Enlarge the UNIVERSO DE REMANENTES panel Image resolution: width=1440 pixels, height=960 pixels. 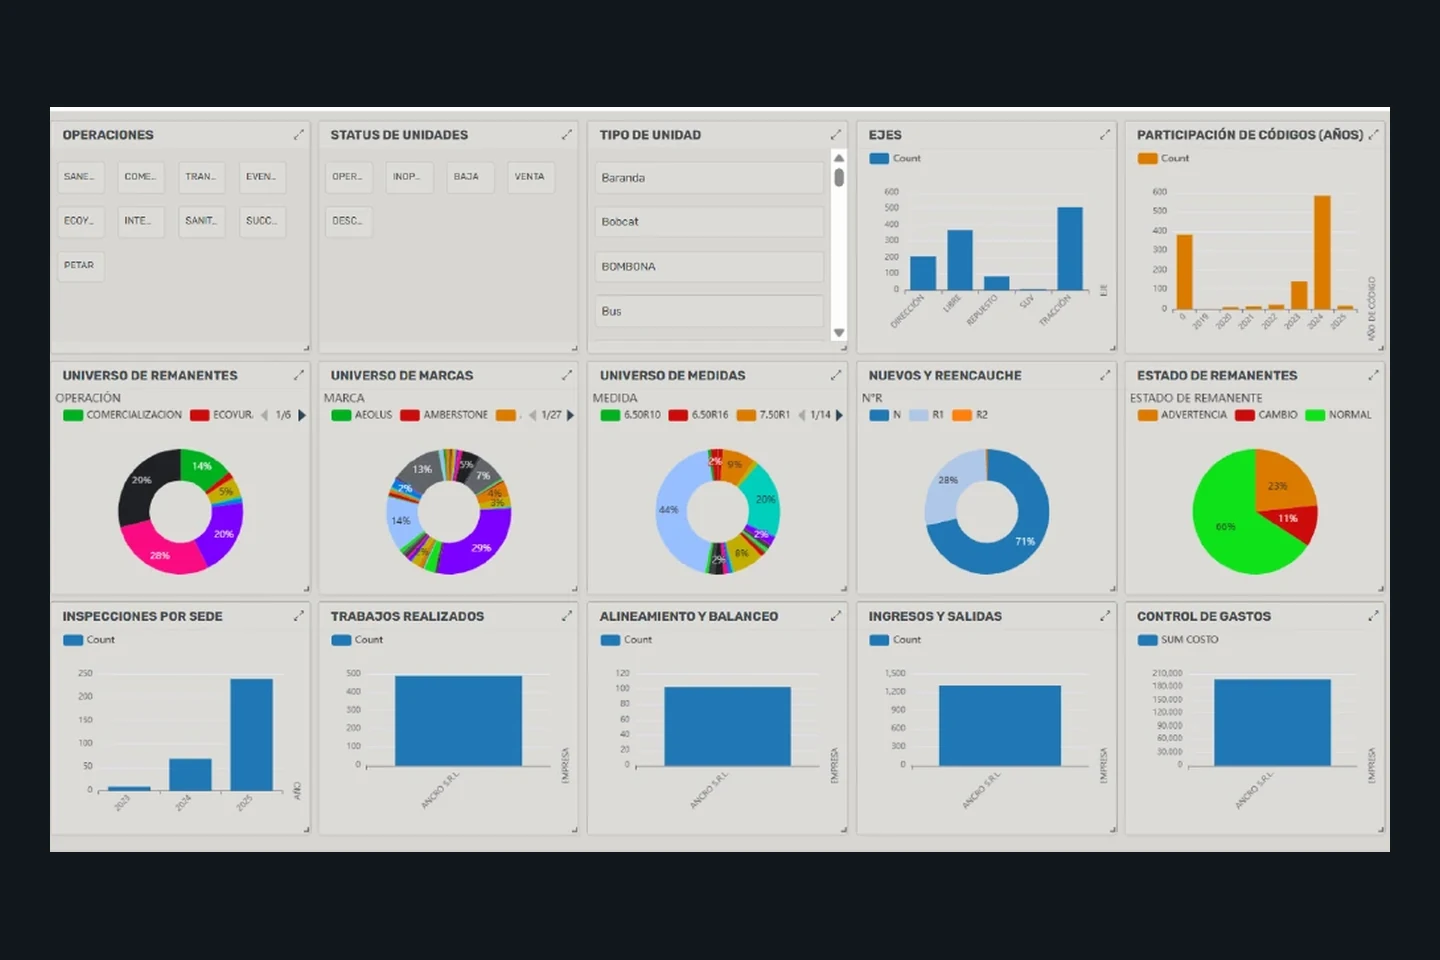pyautogui.click(x=298, y=375)
